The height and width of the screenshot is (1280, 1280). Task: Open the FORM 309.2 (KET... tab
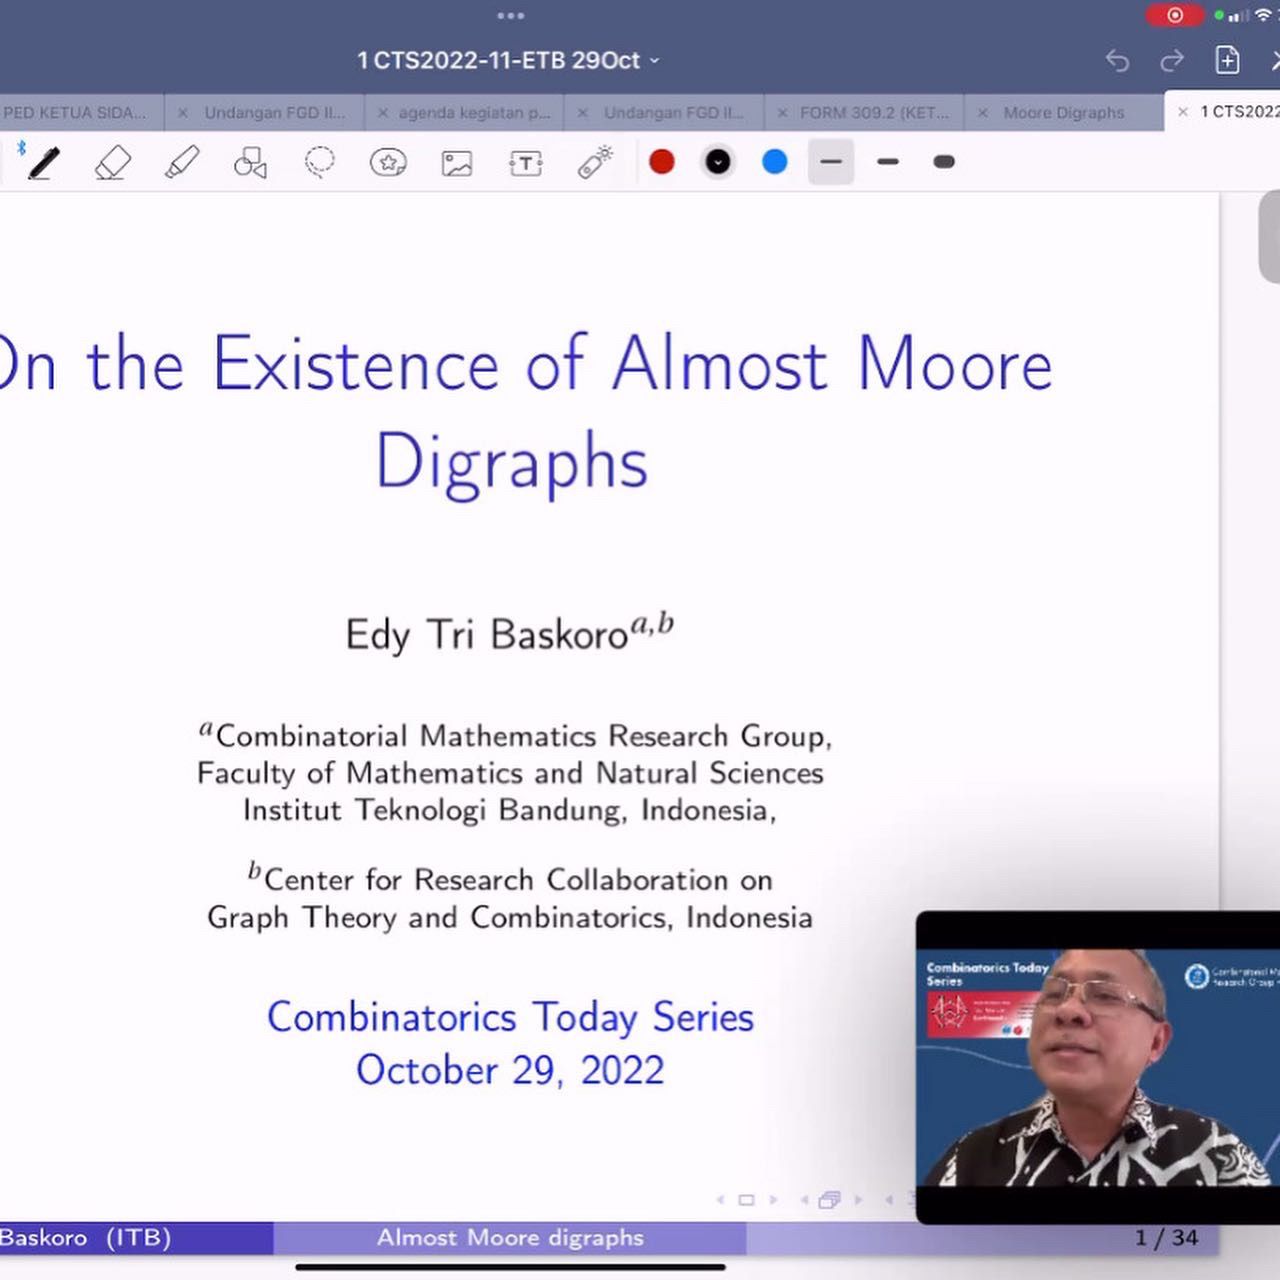click(x=873, y=112)
